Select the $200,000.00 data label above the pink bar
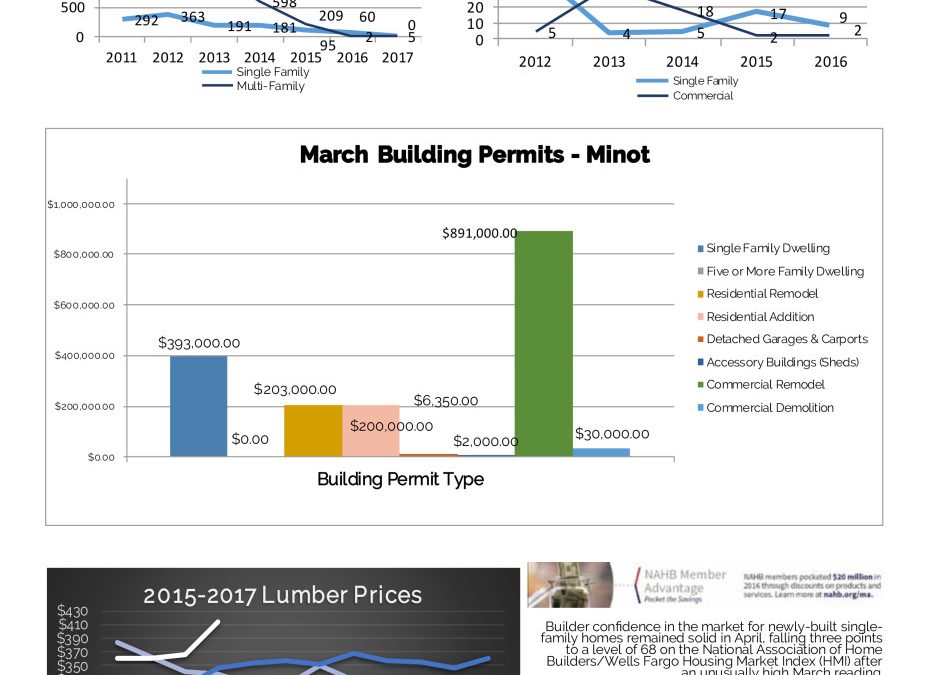 pyautogui.click(x=391, y=426)
